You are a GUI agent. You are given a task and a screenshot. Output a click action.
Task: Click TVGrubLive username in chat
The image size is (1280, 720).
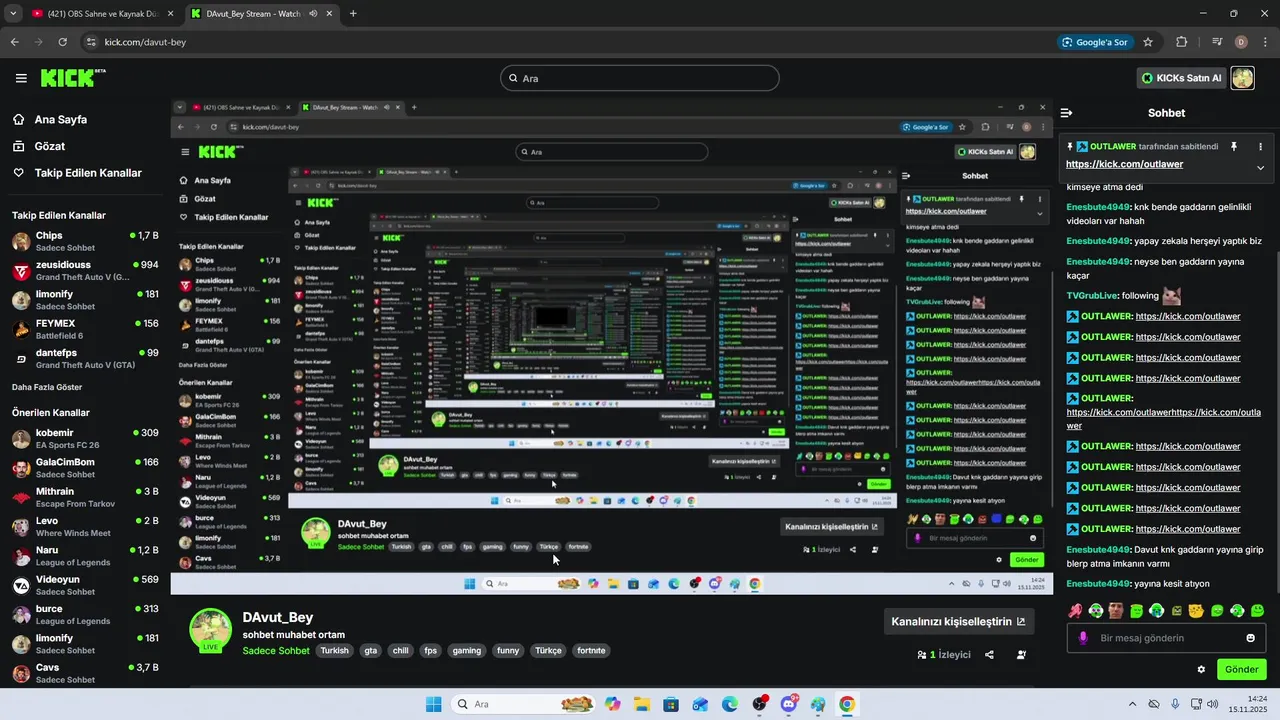[1091, 296]
